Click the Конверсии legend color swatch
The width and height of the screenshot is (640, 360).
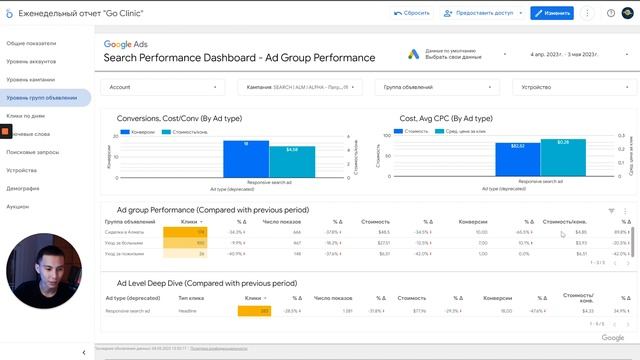pos(125,132)
